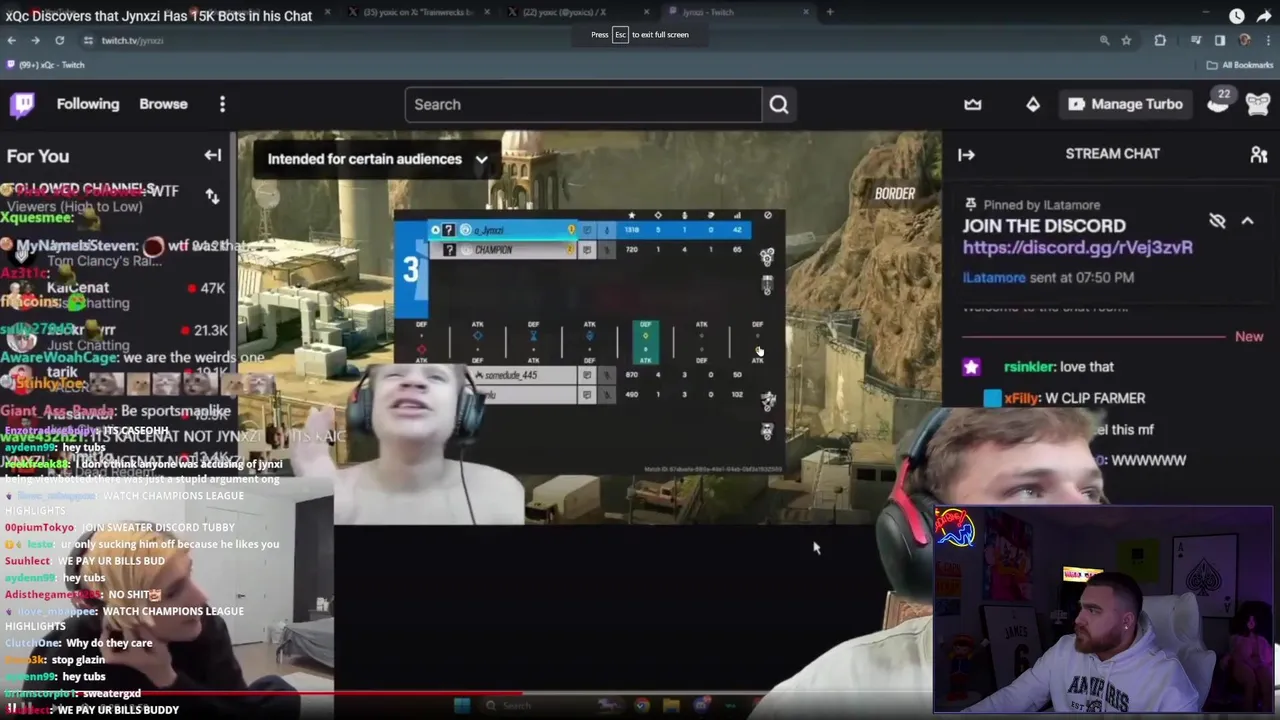Open Chrome three-dot menu

(1267, 40)
